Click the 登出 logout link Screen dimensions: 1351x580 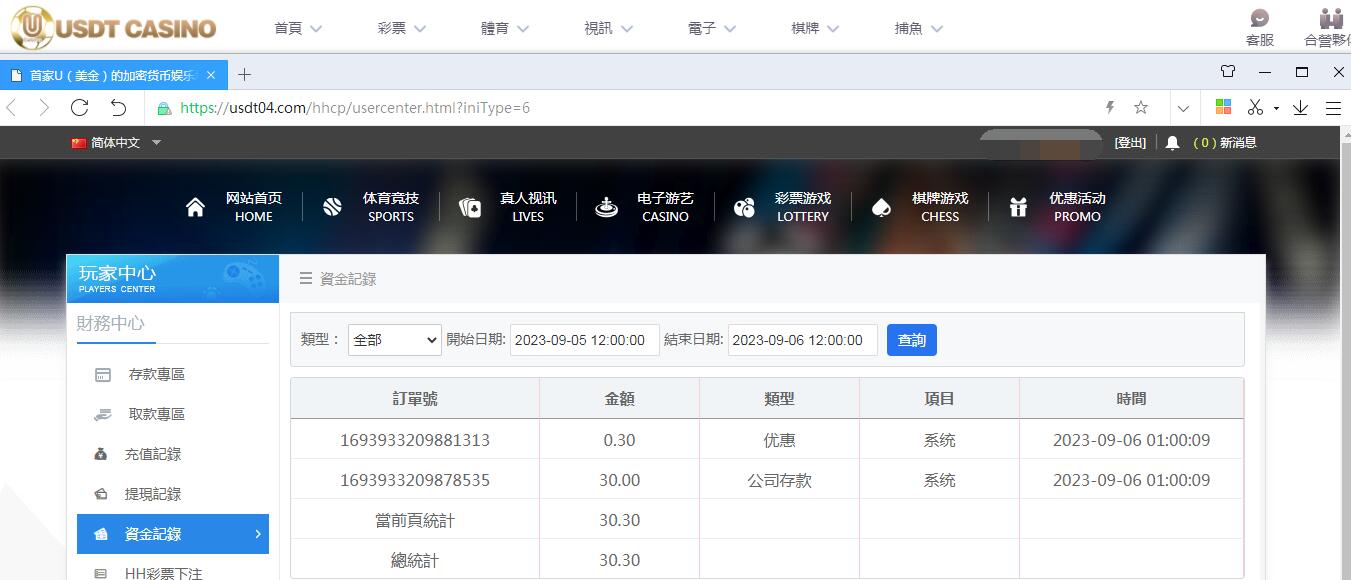(1130, 143)
